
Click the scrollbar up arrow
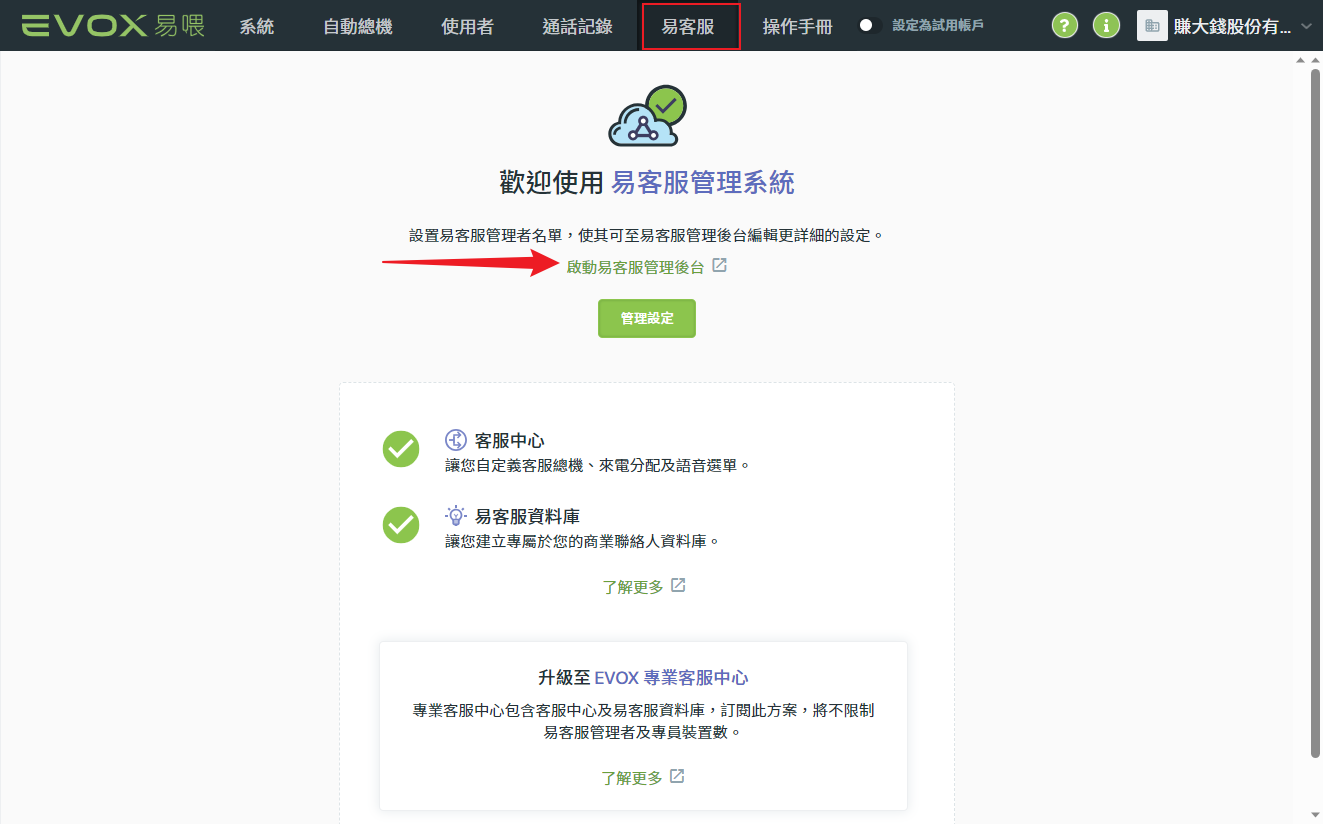tap(1316, 60)
